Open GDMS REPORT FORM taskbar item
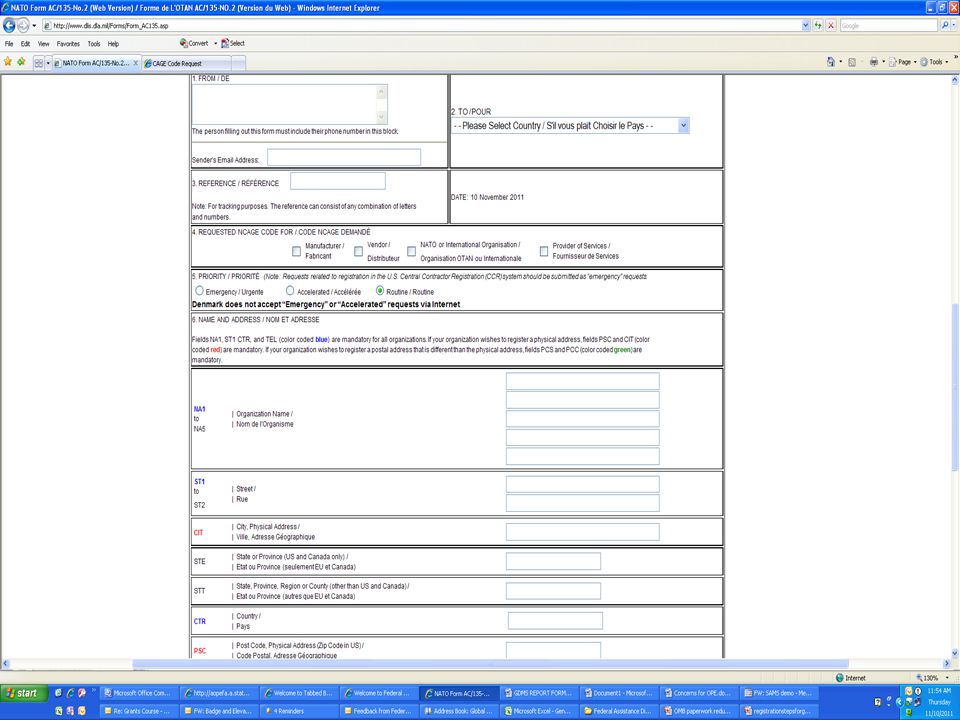 tap(538, 693)
